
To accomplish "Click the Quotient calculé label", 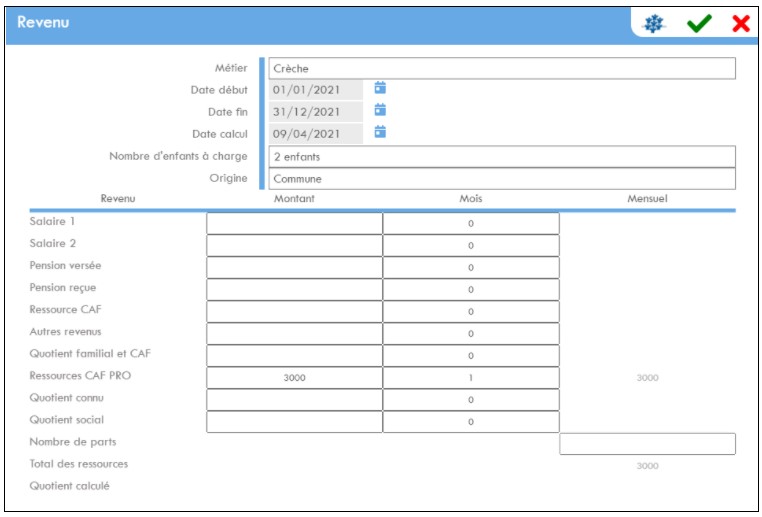I will [69, 485].
